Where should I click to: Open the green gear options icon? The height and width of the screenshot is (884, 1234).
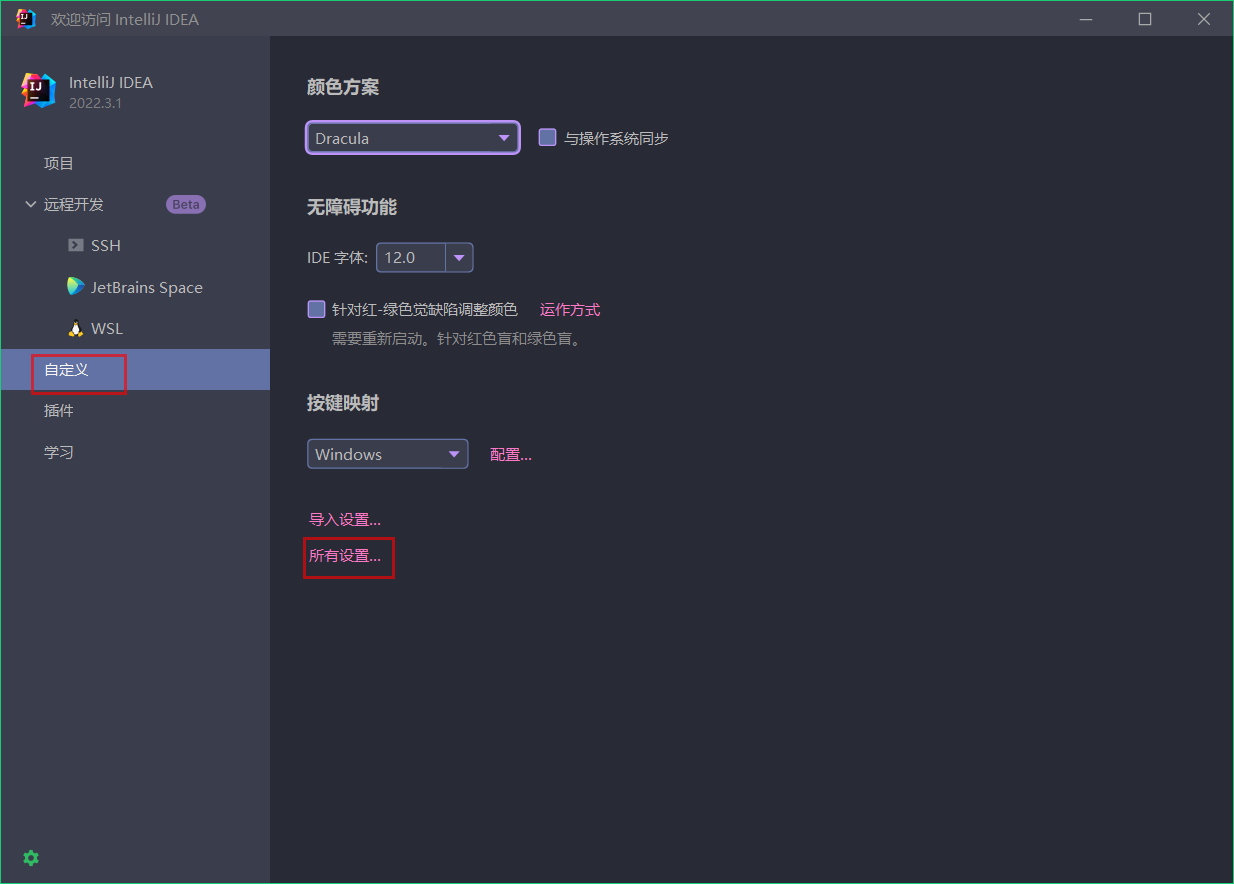click(31, 858)
